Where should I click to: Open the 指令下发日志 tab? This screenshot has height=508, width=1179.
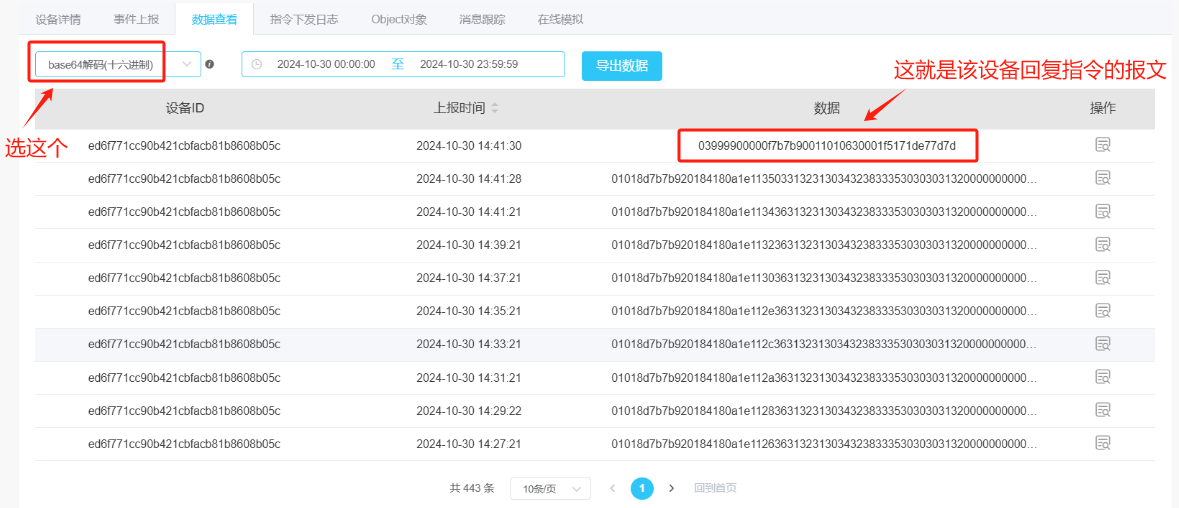coord(304,19)
